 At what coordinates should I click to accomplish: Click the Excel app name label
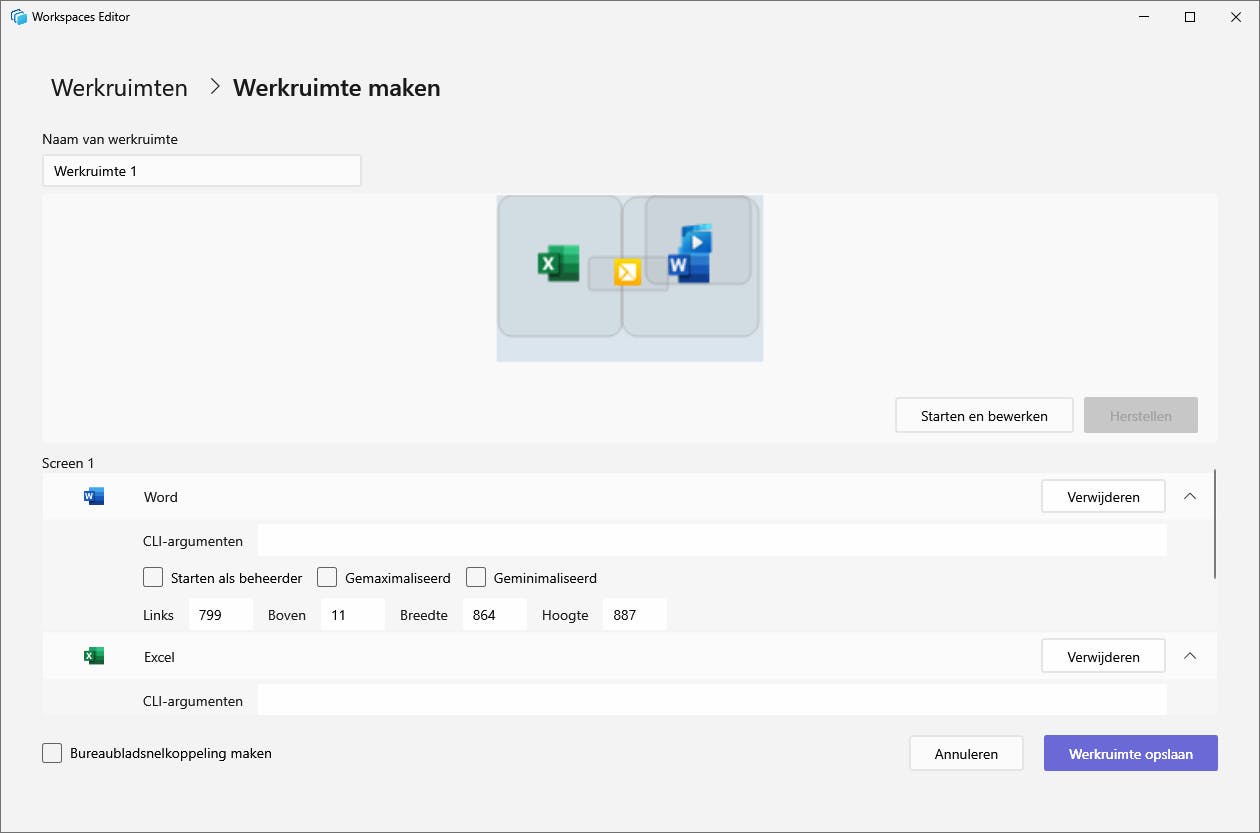click(160, 657)
